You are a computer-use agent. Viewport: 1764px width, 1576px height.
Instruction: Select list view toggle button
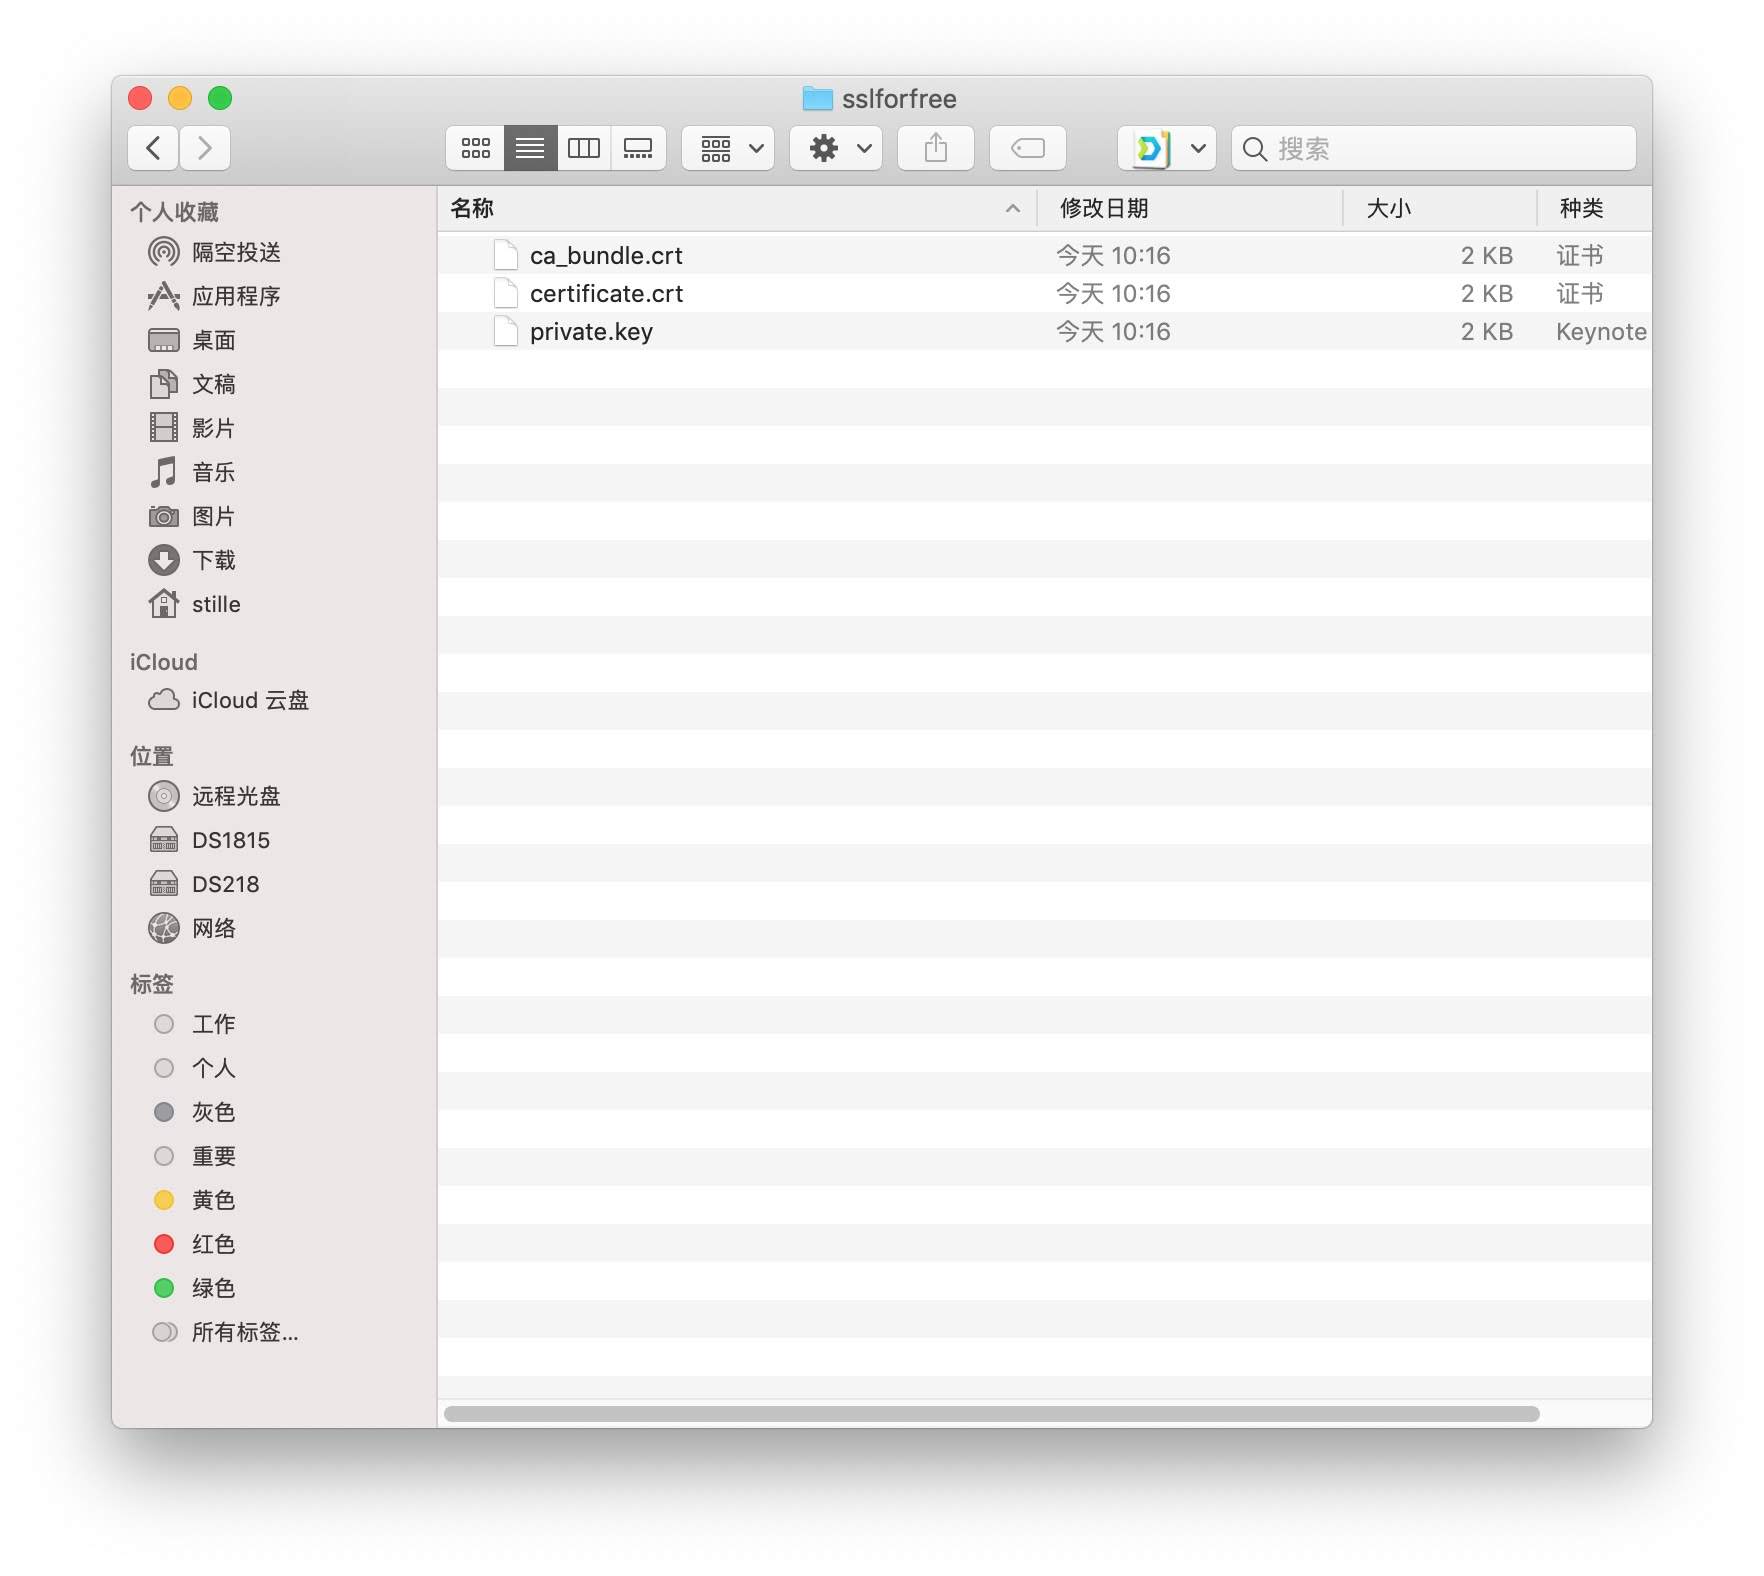coord(530,149)
